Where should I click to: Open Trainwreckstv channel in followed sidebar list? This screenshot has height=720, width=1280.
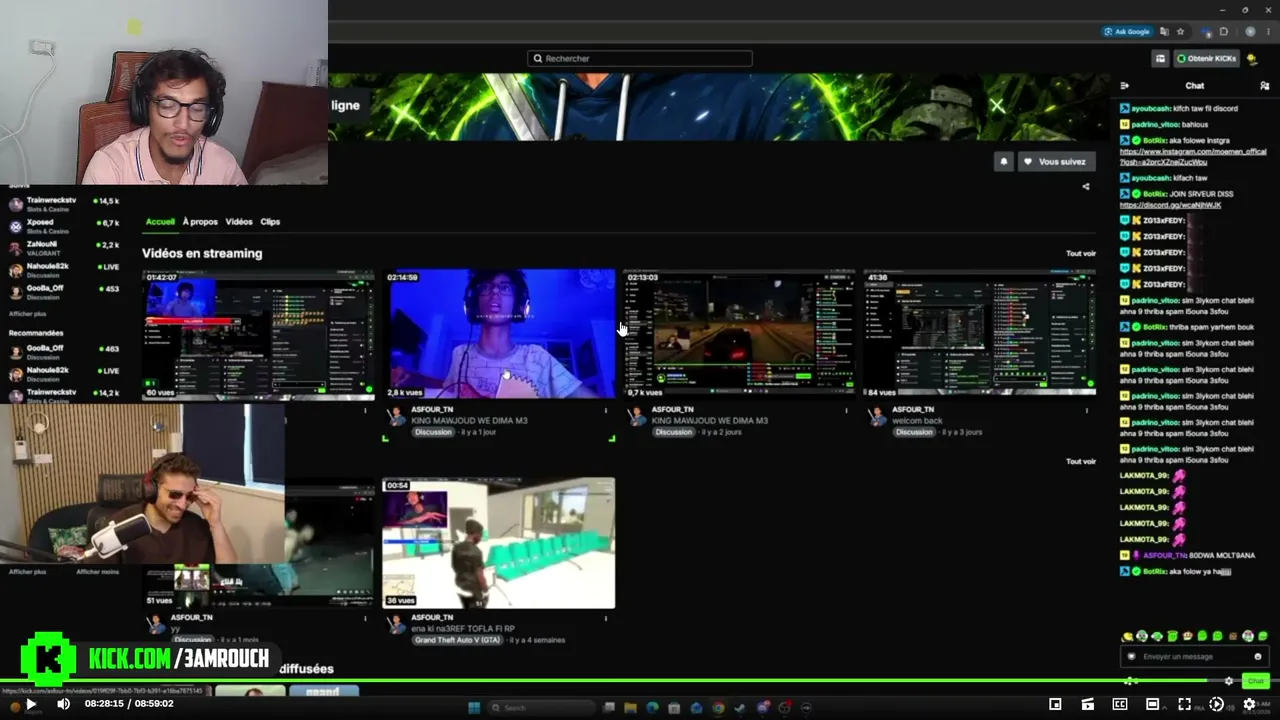pos(62,203)
